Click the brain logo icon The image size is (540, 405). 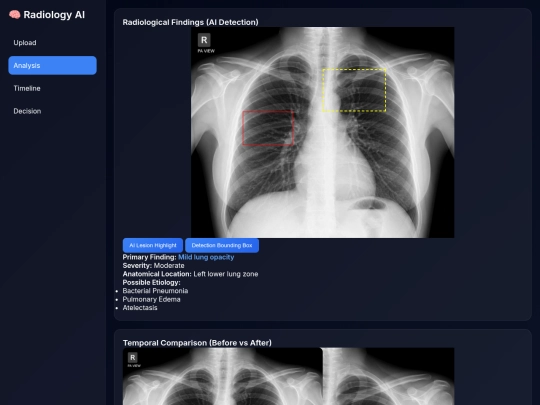[x=14, y=15]
